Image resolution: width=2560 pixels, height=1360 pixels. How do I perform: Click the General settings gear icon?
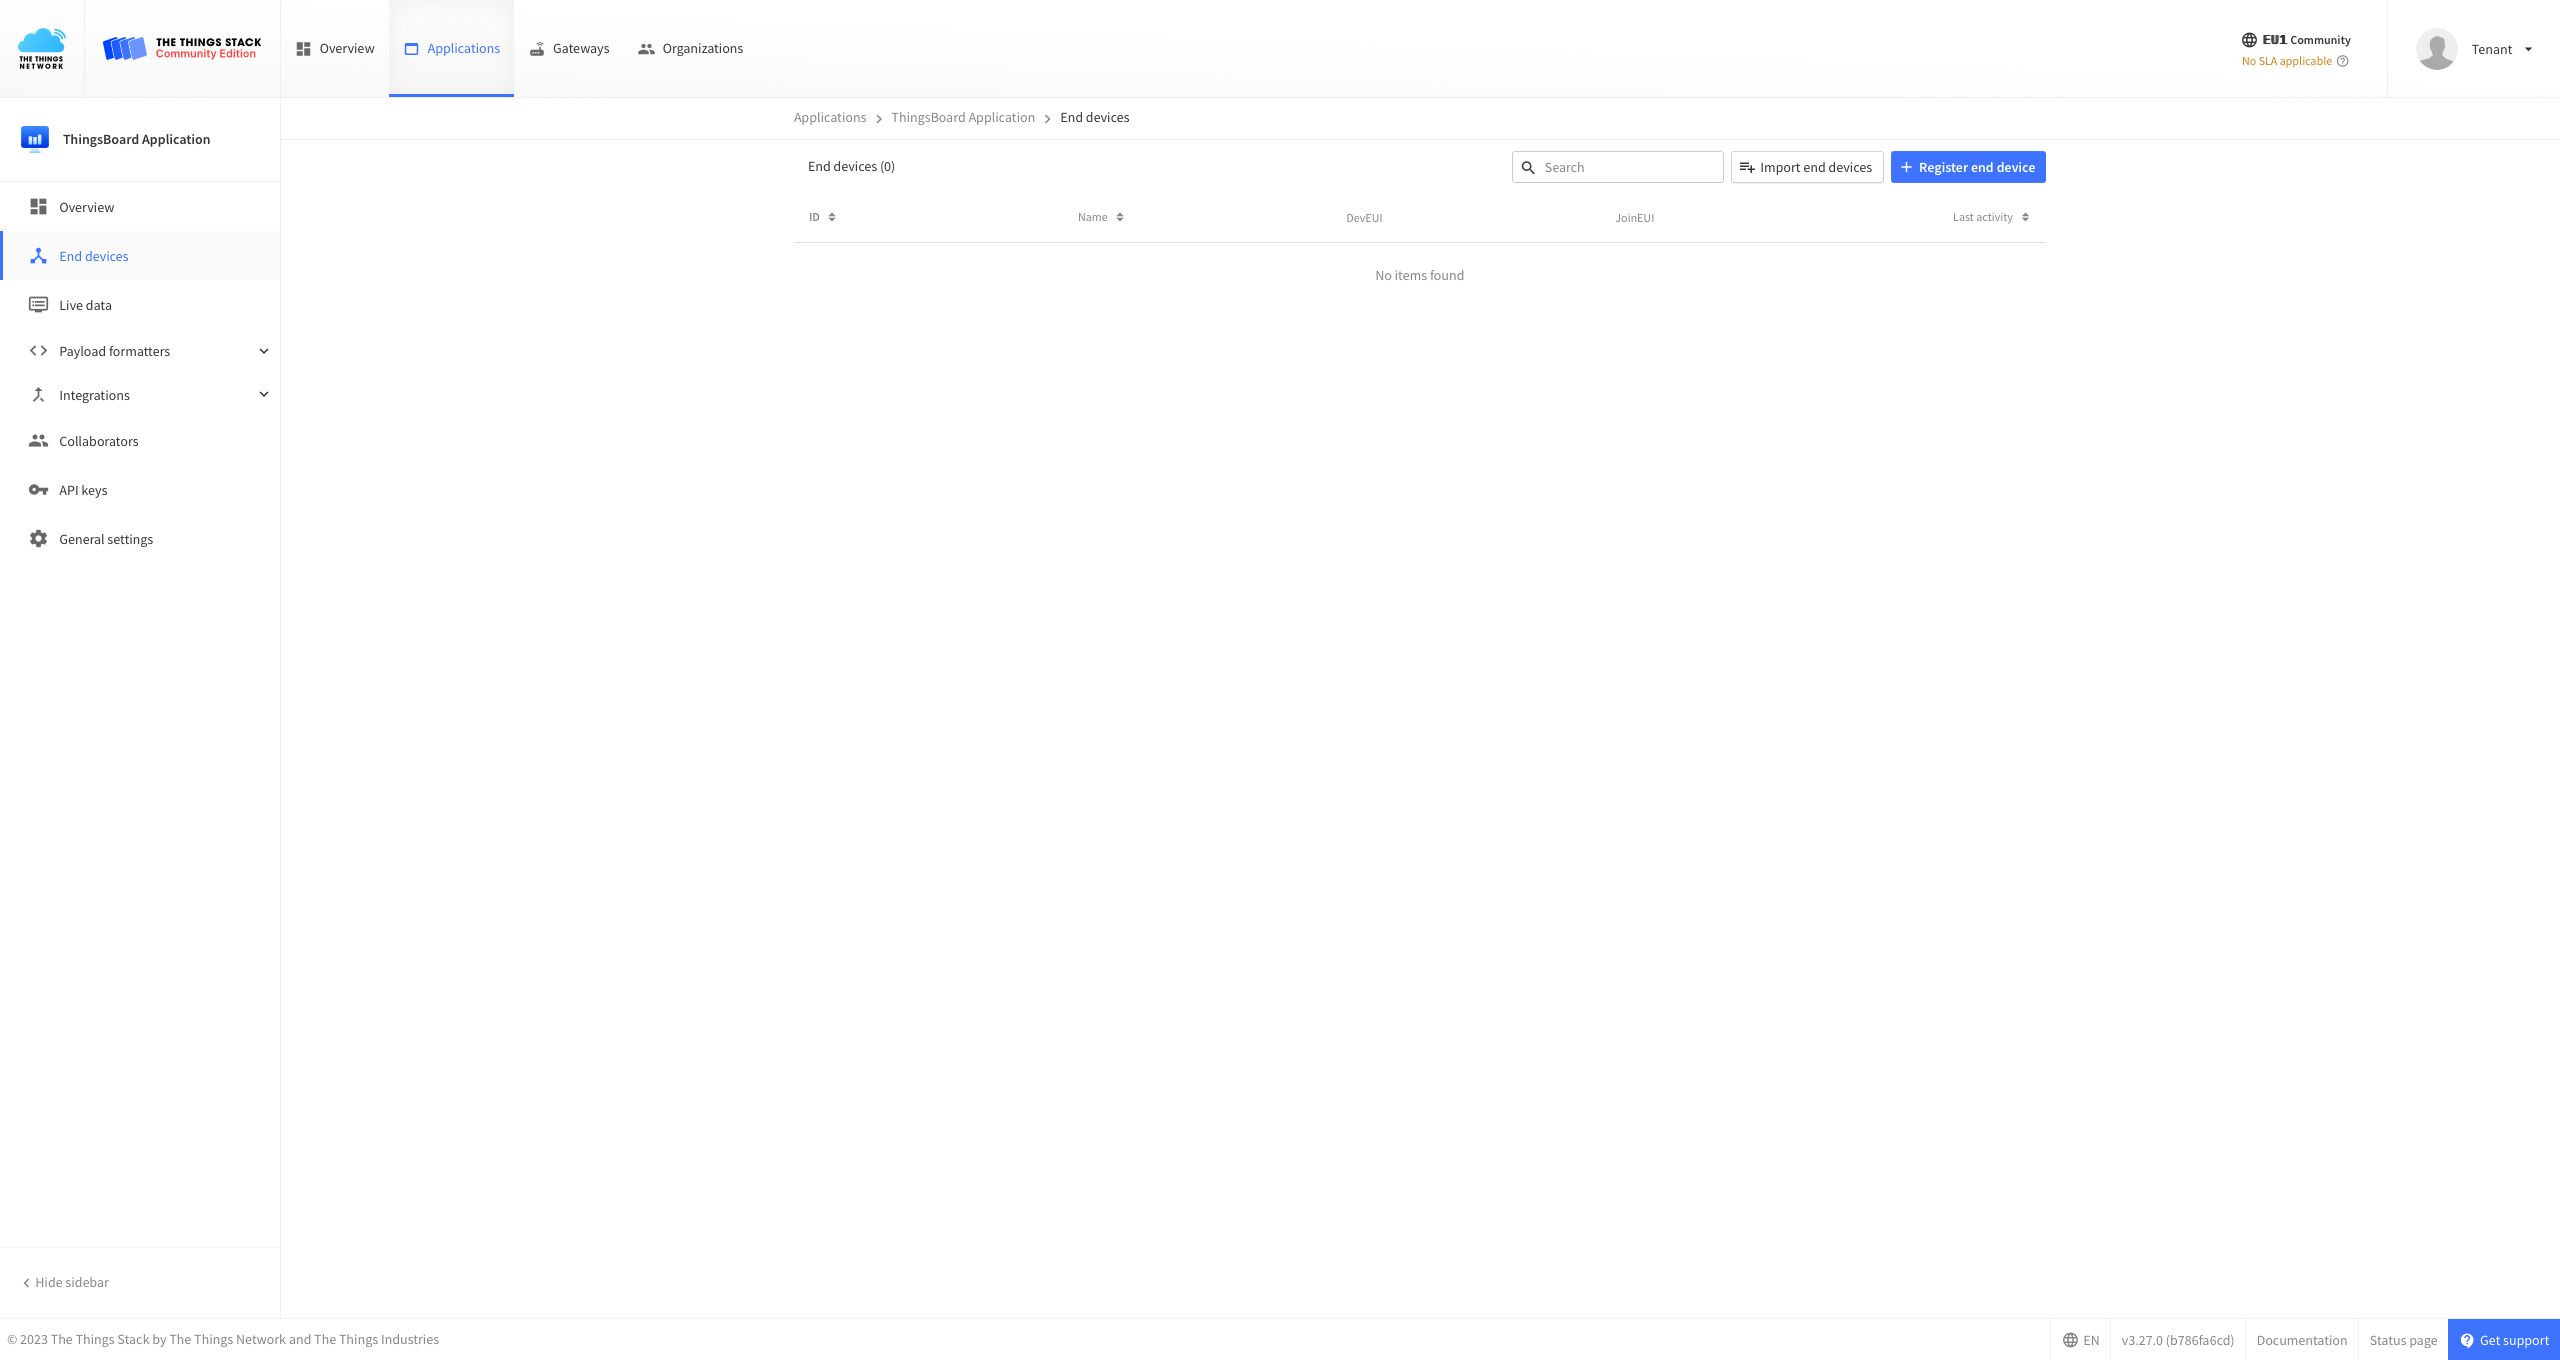38,539
